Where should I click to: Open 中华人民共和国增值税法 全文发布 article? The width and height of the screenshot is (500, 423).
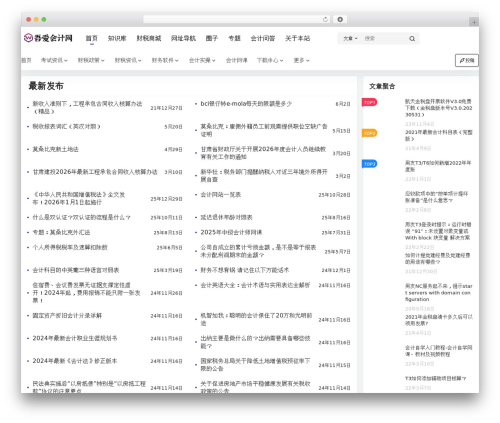pyautogui.click(x=79, y=198)
